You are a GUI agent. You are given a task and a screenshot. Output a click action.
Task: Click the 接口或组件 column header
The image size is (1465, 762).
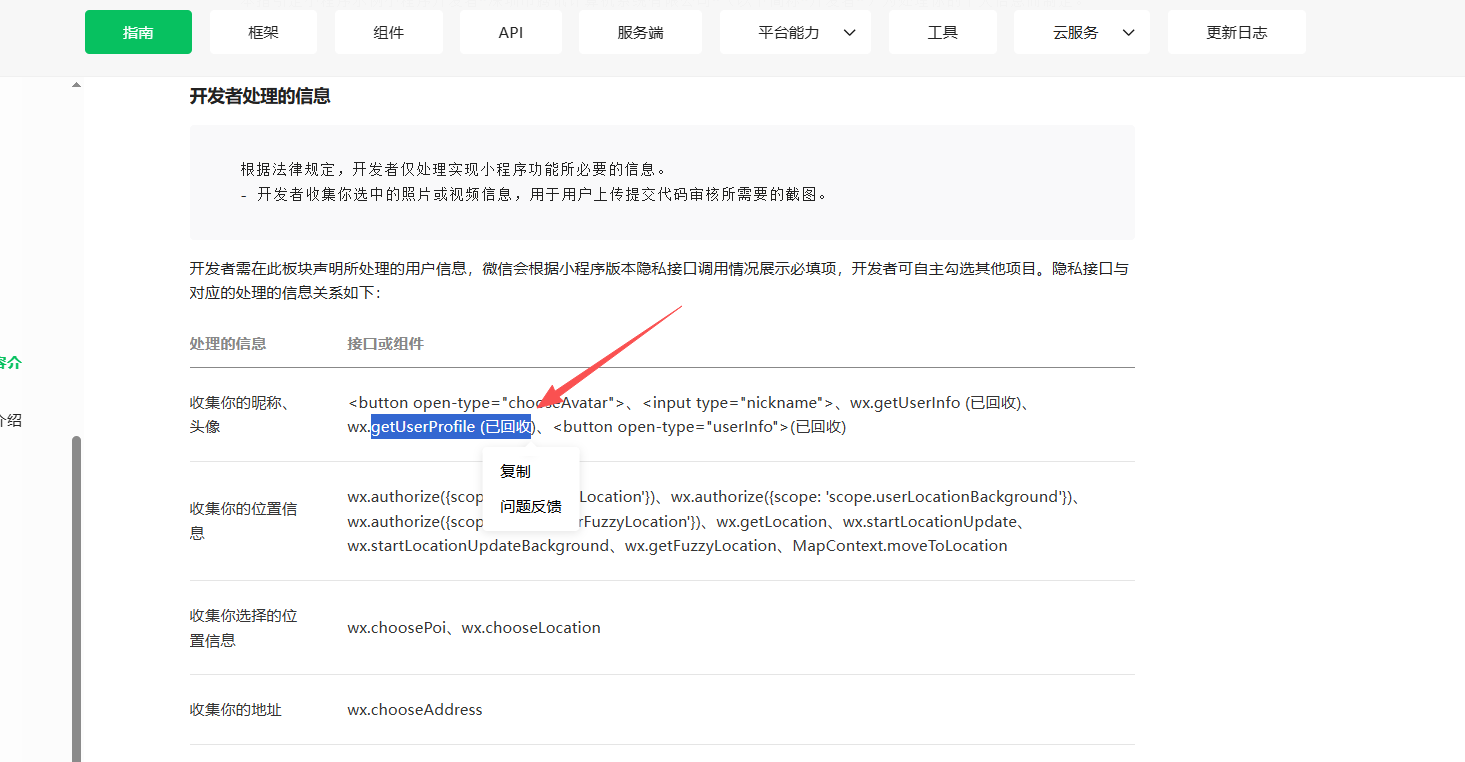(x=385, y=343)
